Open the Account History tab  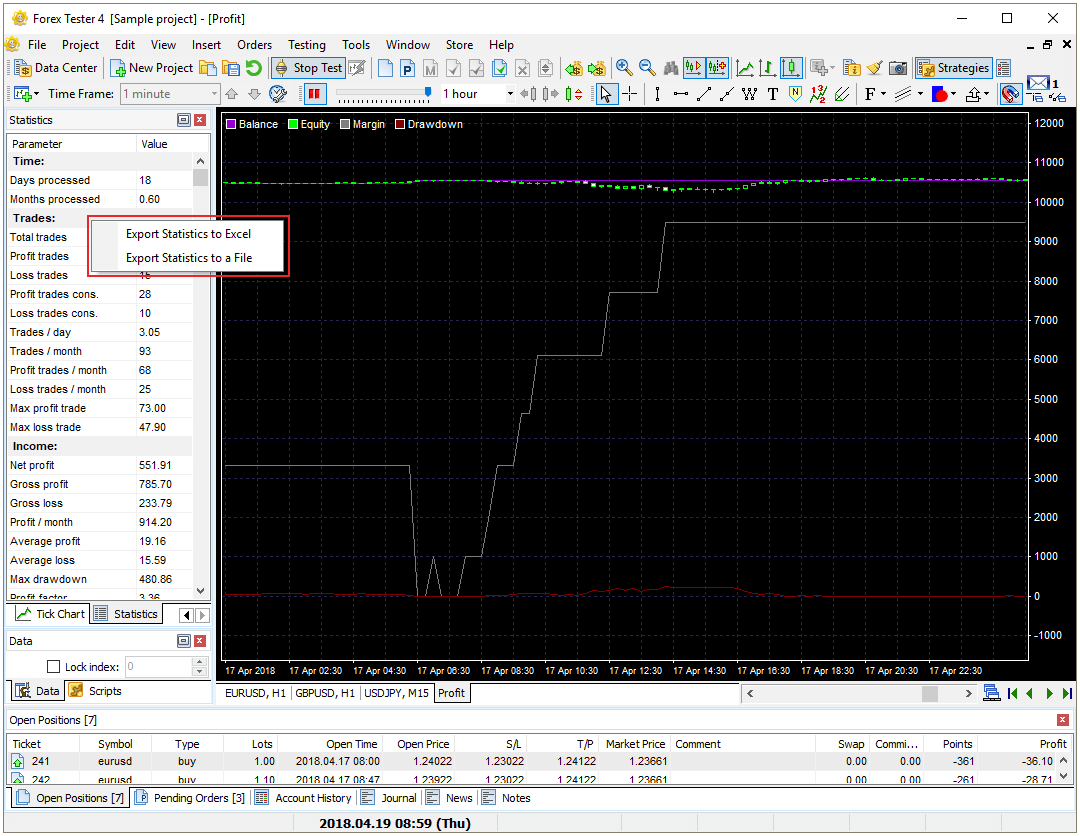(303, 798)
